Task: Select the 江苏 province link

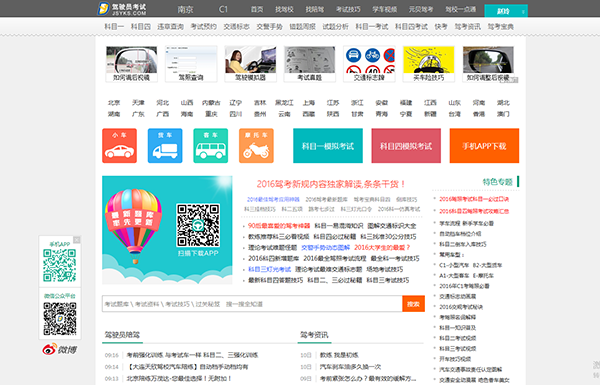Action: pyautogui.click(x=333, y=103)
